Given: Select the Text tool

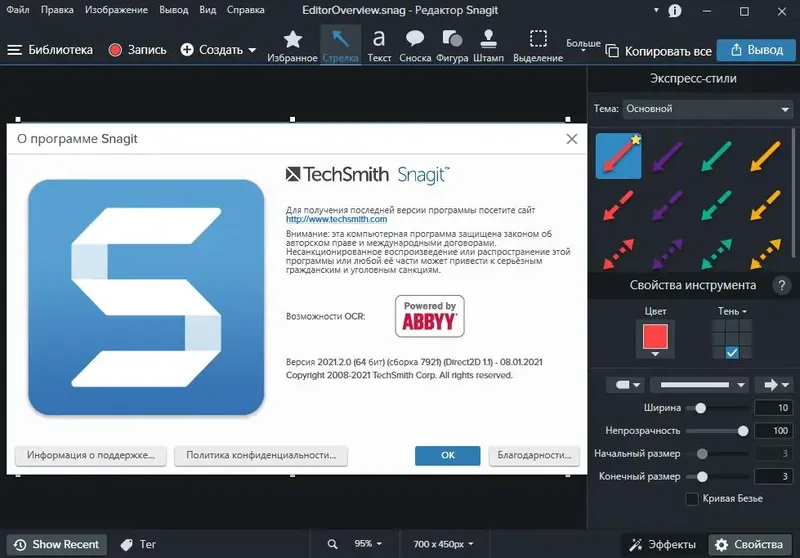Looking at the screenshot, I should [379, 46].
